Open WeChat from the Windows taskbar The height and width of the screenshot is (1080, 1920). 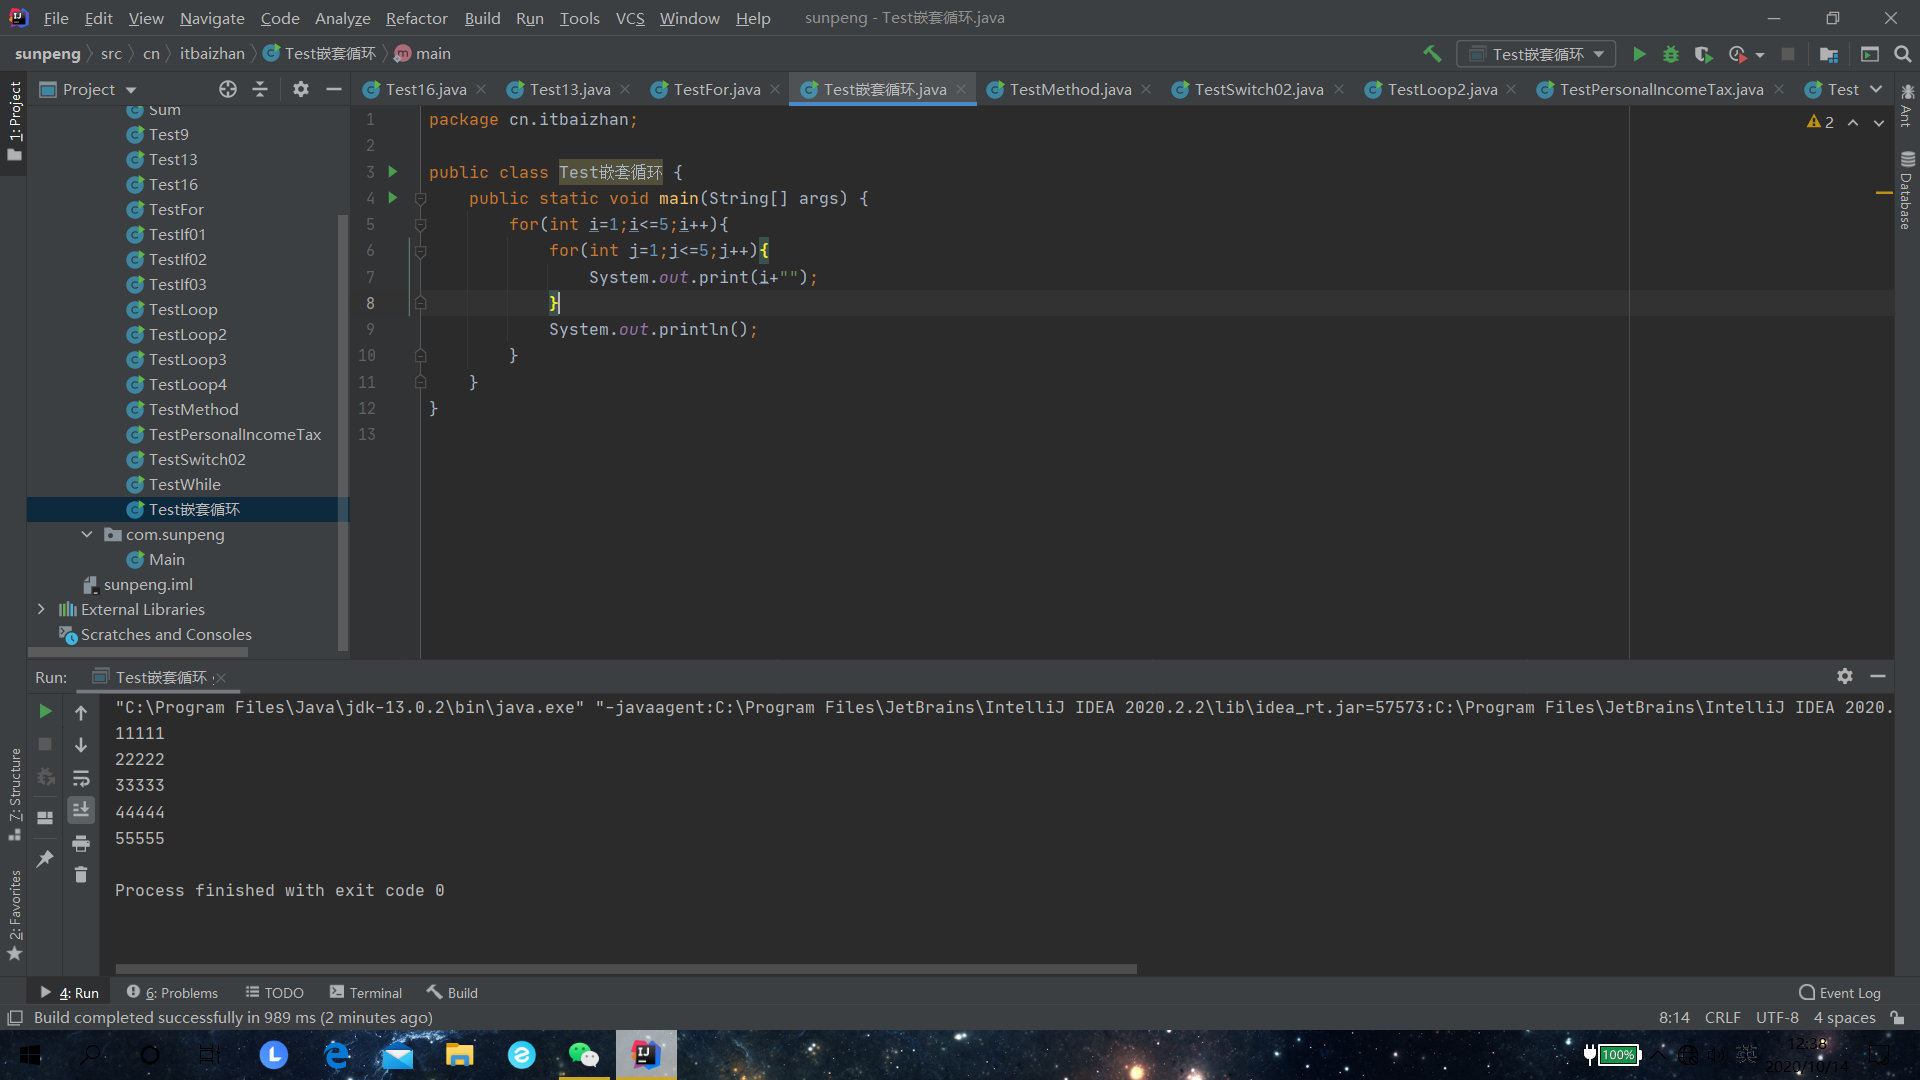583,1055
